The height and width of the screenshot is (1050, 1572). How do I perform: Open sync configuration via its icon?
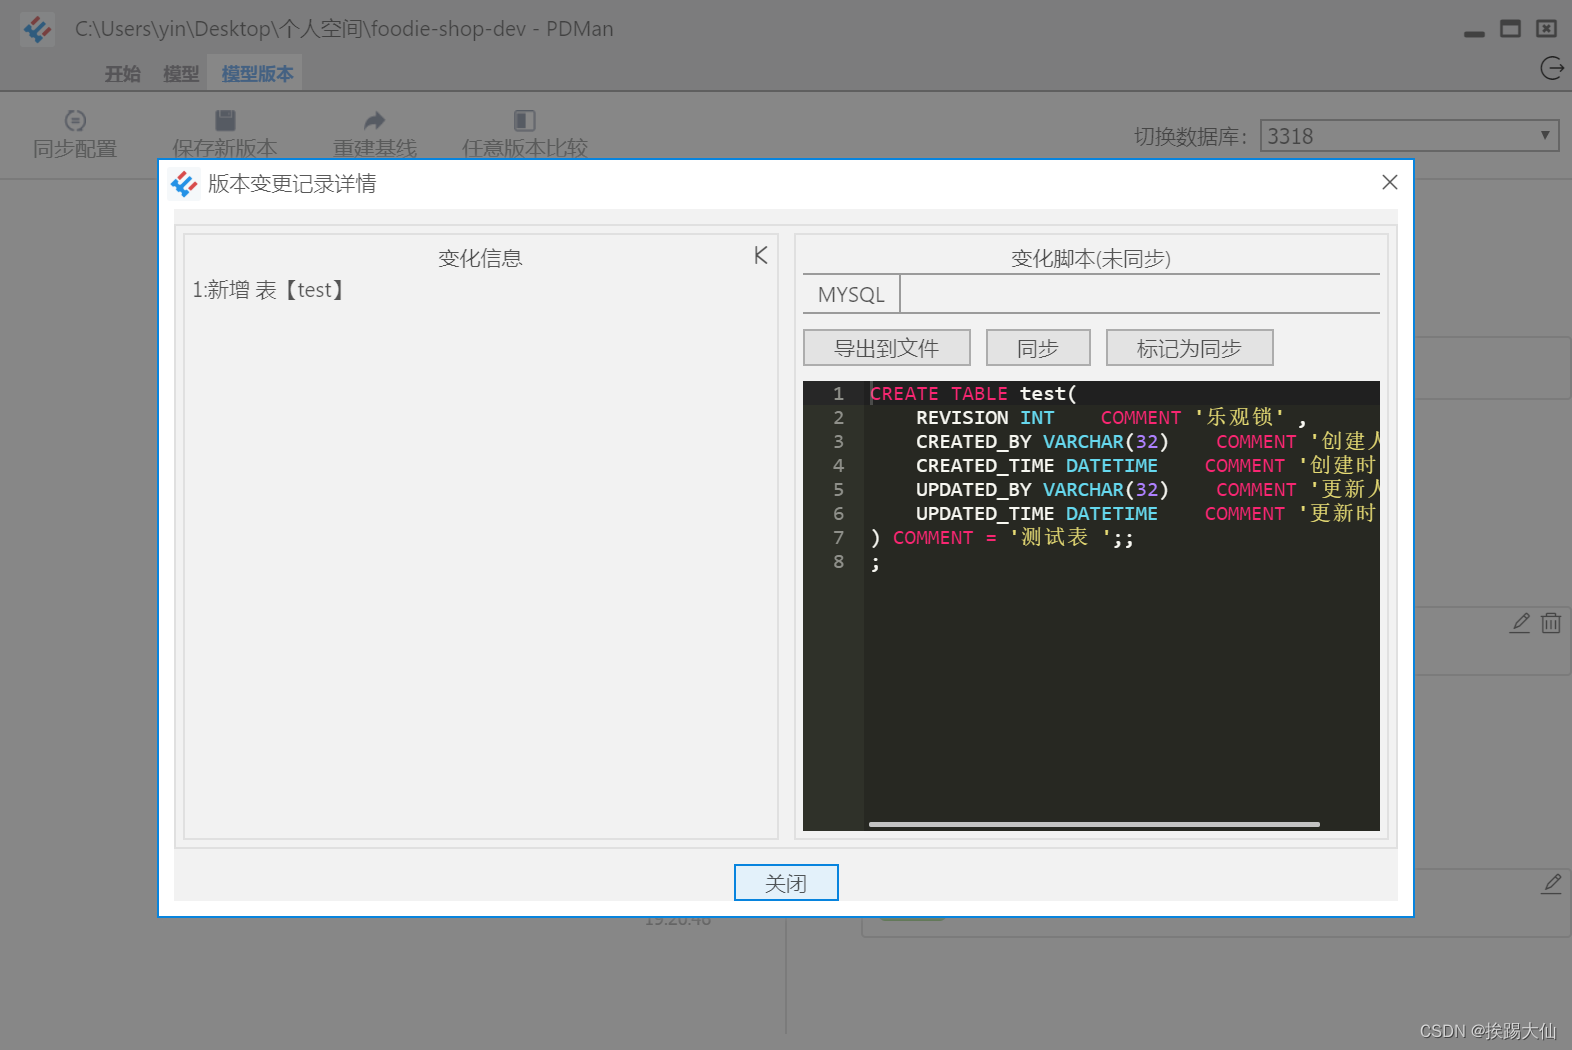coord(75,120)
